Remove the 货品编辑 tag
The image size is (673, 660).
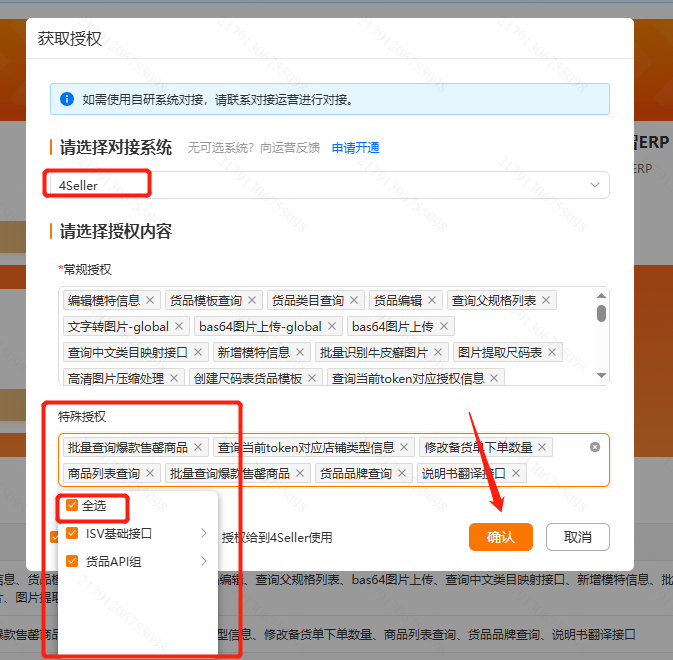click(x=432, y=300)
